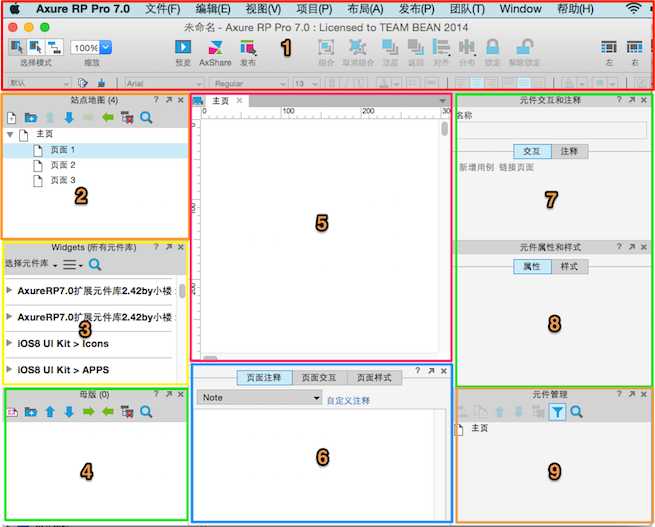Click the 锁定 lock toolbar icon
The height and width of the screenshot is (527, 655).
pos(493,47)
